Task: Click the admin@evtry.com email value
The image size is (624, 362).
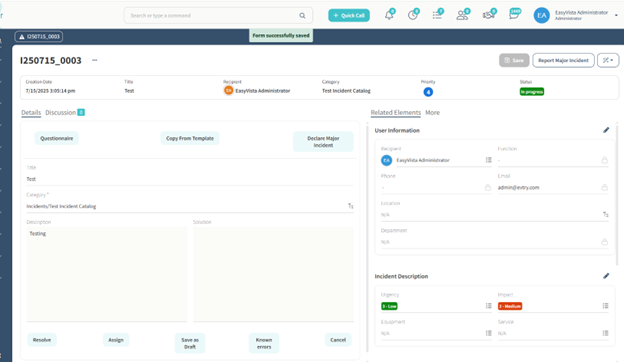Action: (x=518, y=187)
